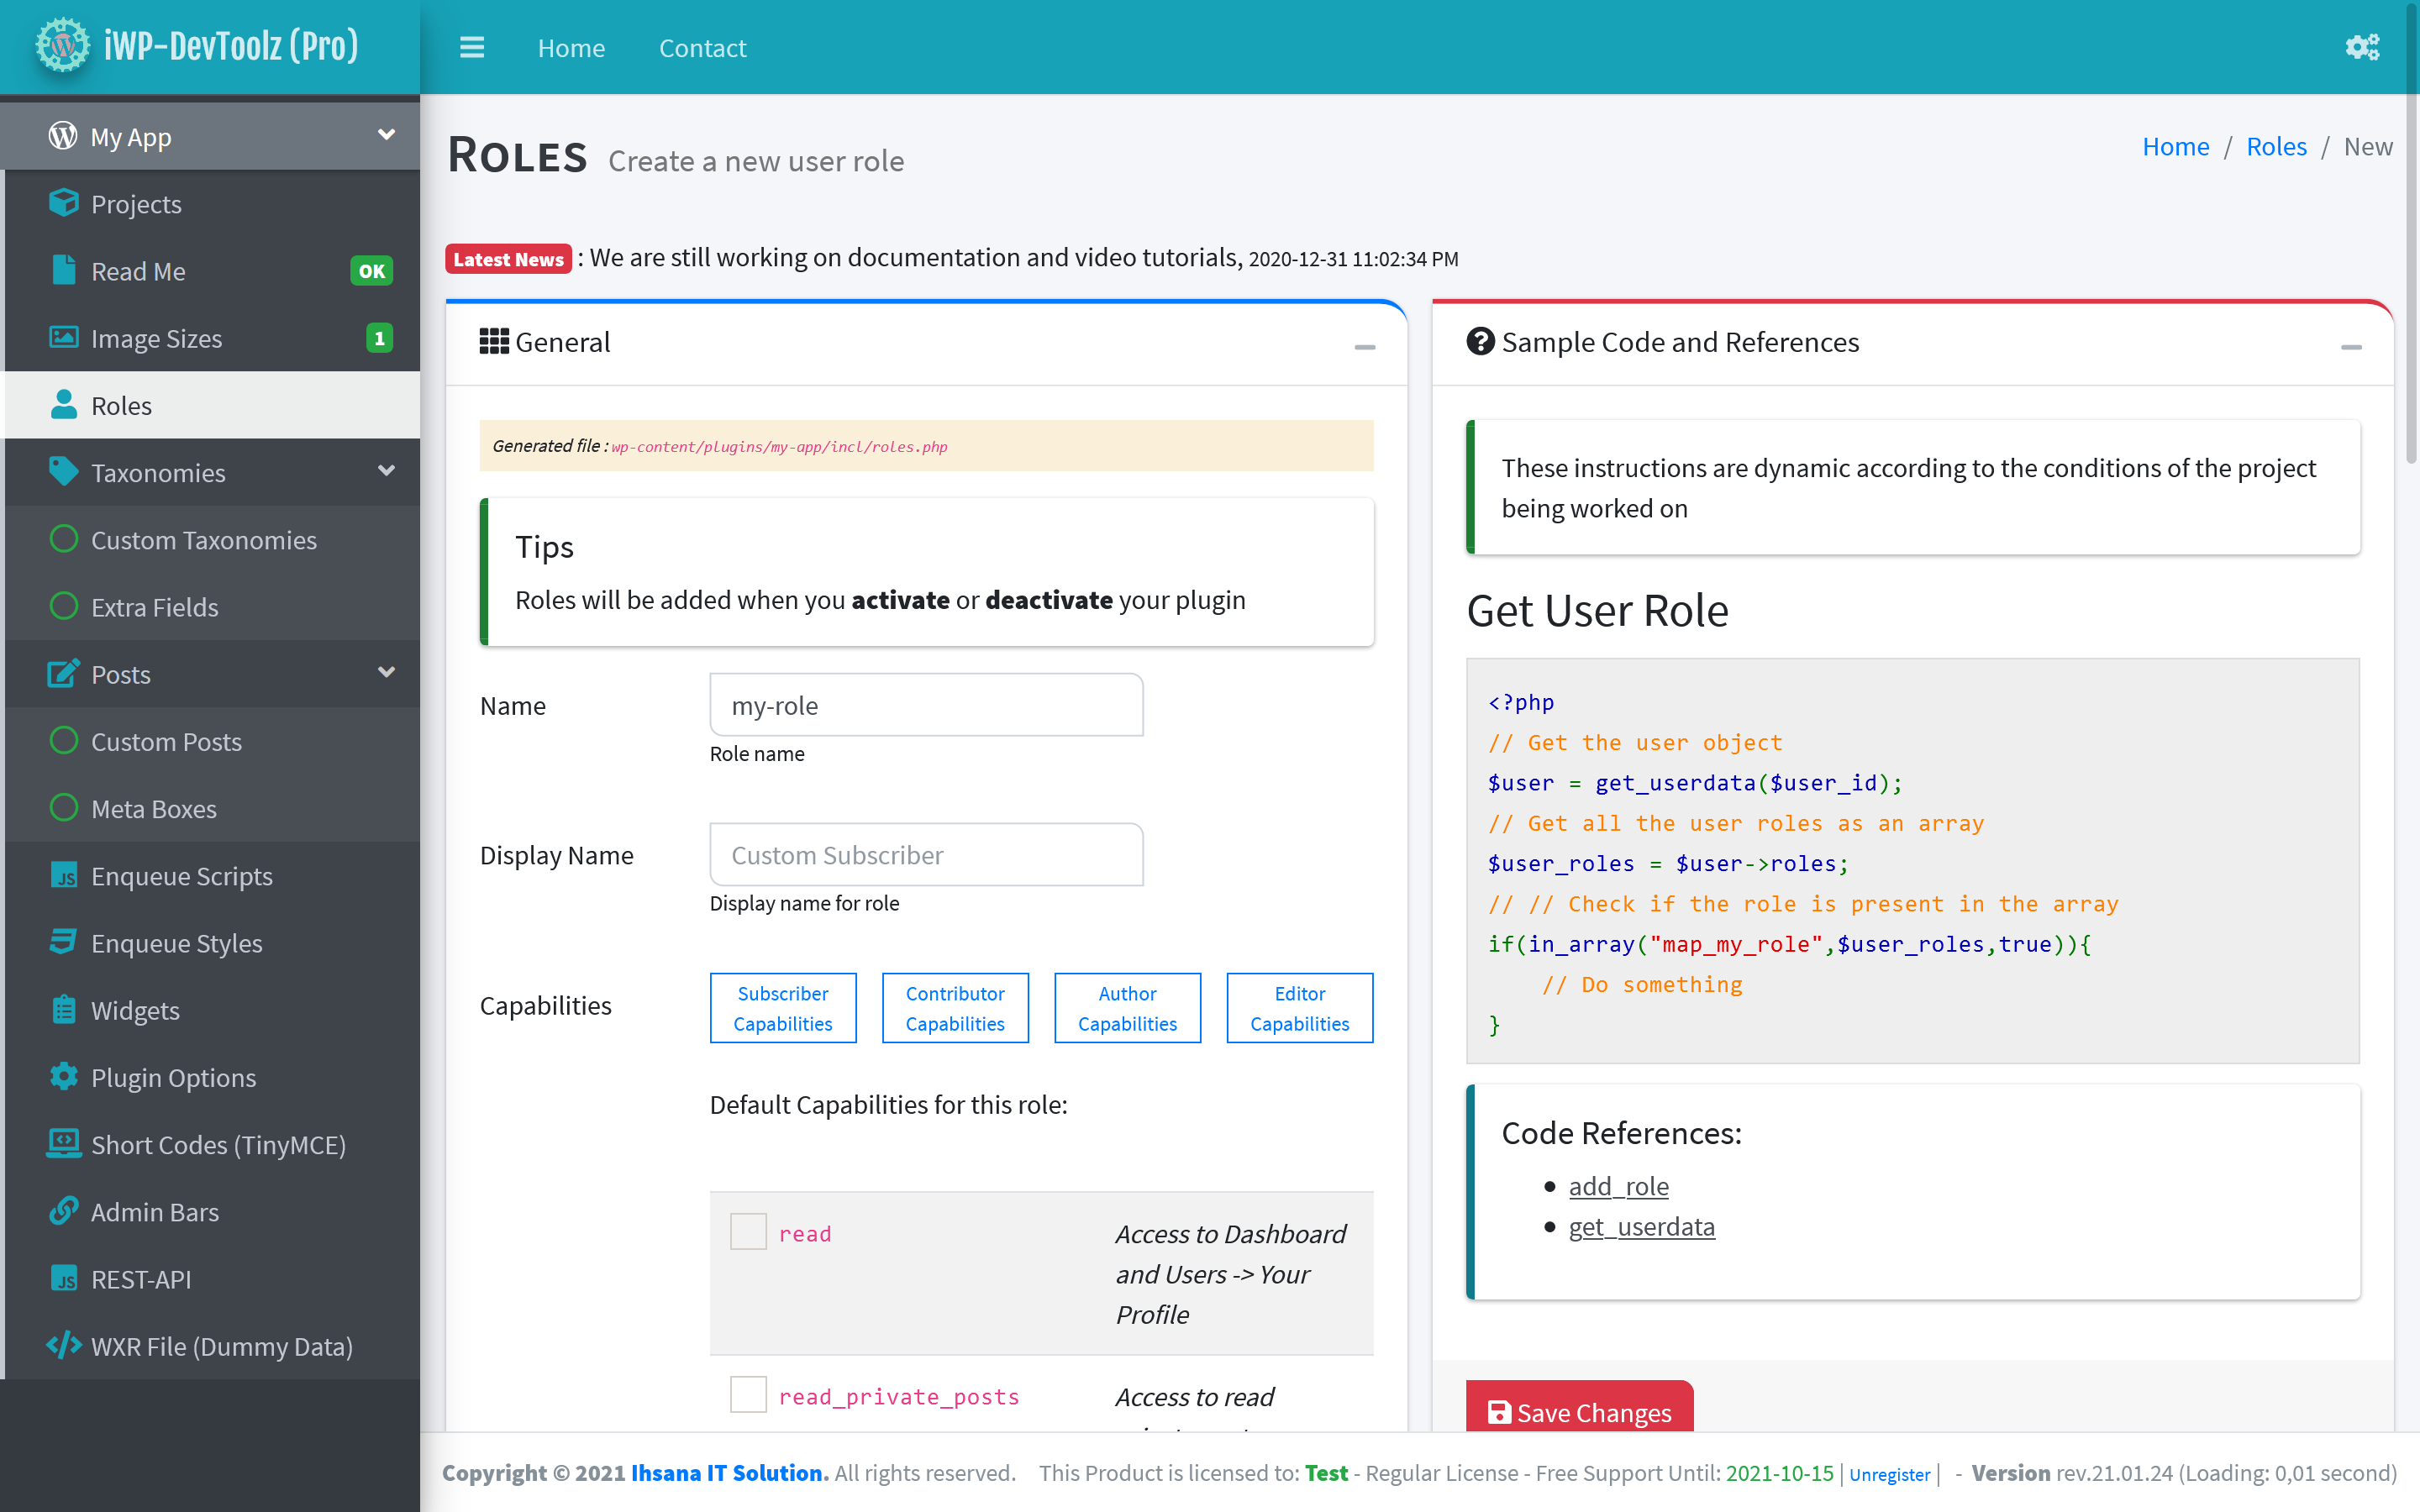Viewport: 2420px width, 1512px height.
Task: Click the Short Codes laptop-code icon
Action: click(63, 1143)
